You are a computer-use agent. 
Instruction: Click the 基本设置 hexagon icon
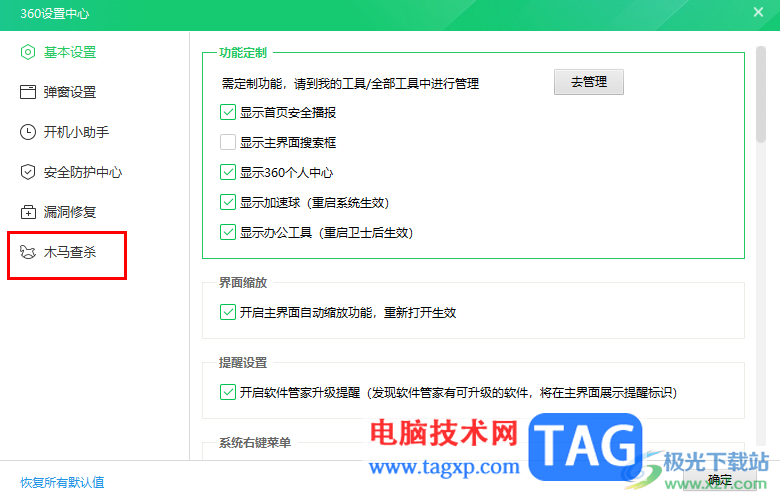[x=28, y=52]
